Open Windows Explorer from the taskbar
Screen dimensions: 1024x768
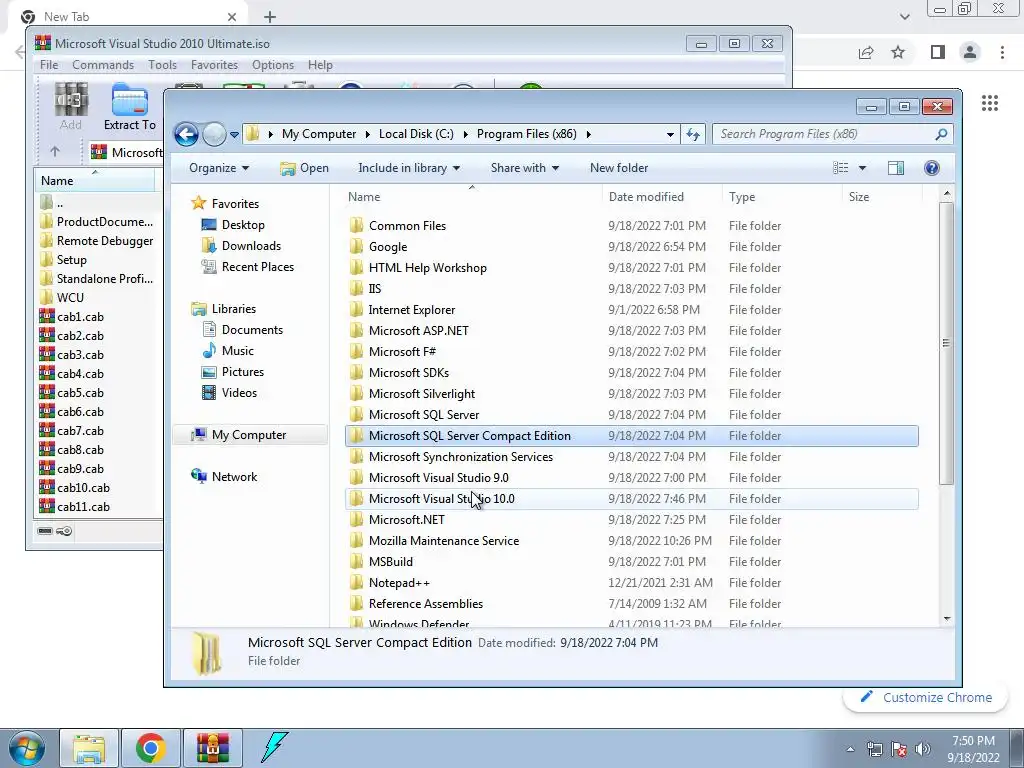pyautogui.click(x=89, y=748)
